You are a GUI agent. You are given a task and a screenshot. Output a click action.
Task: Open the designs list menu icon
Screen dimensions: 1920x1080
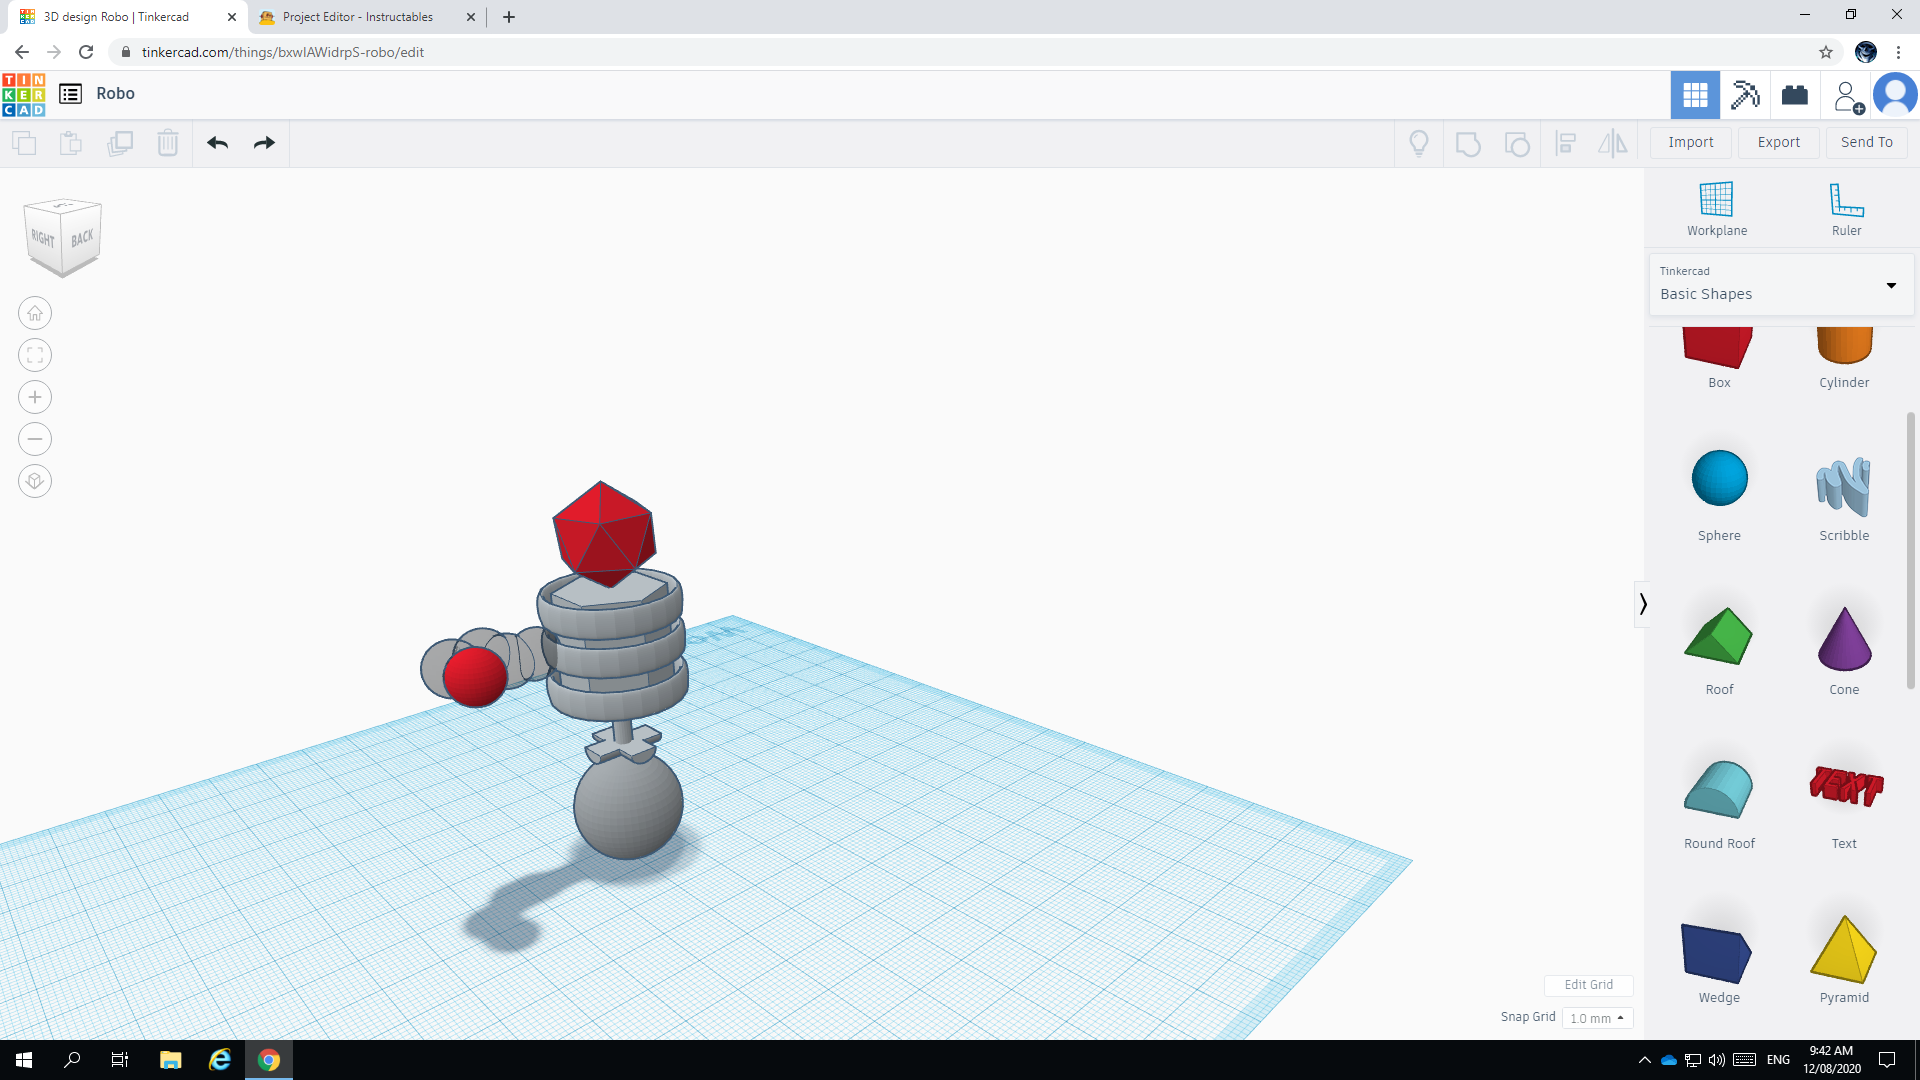pos(70,94)
